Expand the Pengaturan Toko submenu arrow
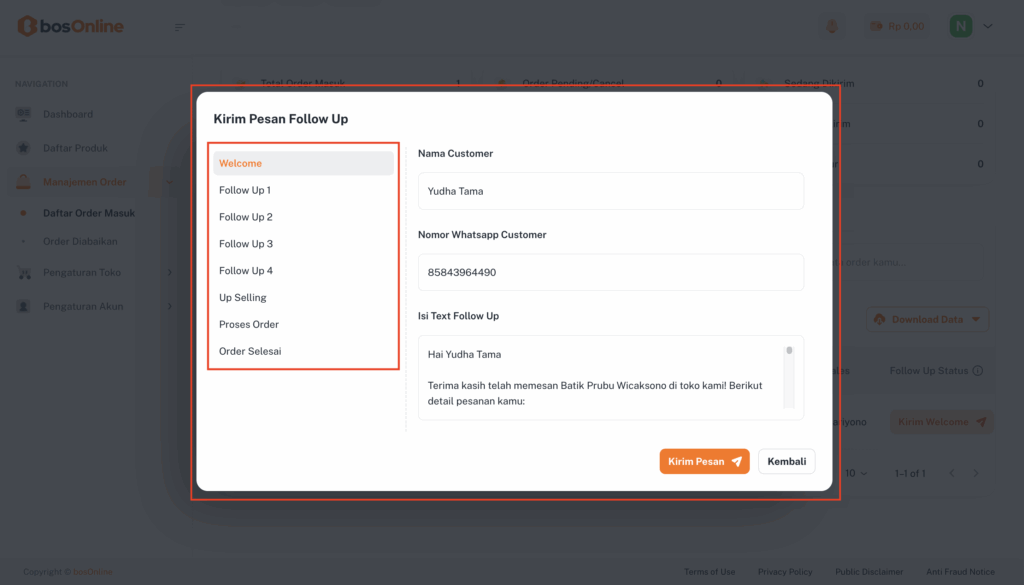 coord(170,273)
